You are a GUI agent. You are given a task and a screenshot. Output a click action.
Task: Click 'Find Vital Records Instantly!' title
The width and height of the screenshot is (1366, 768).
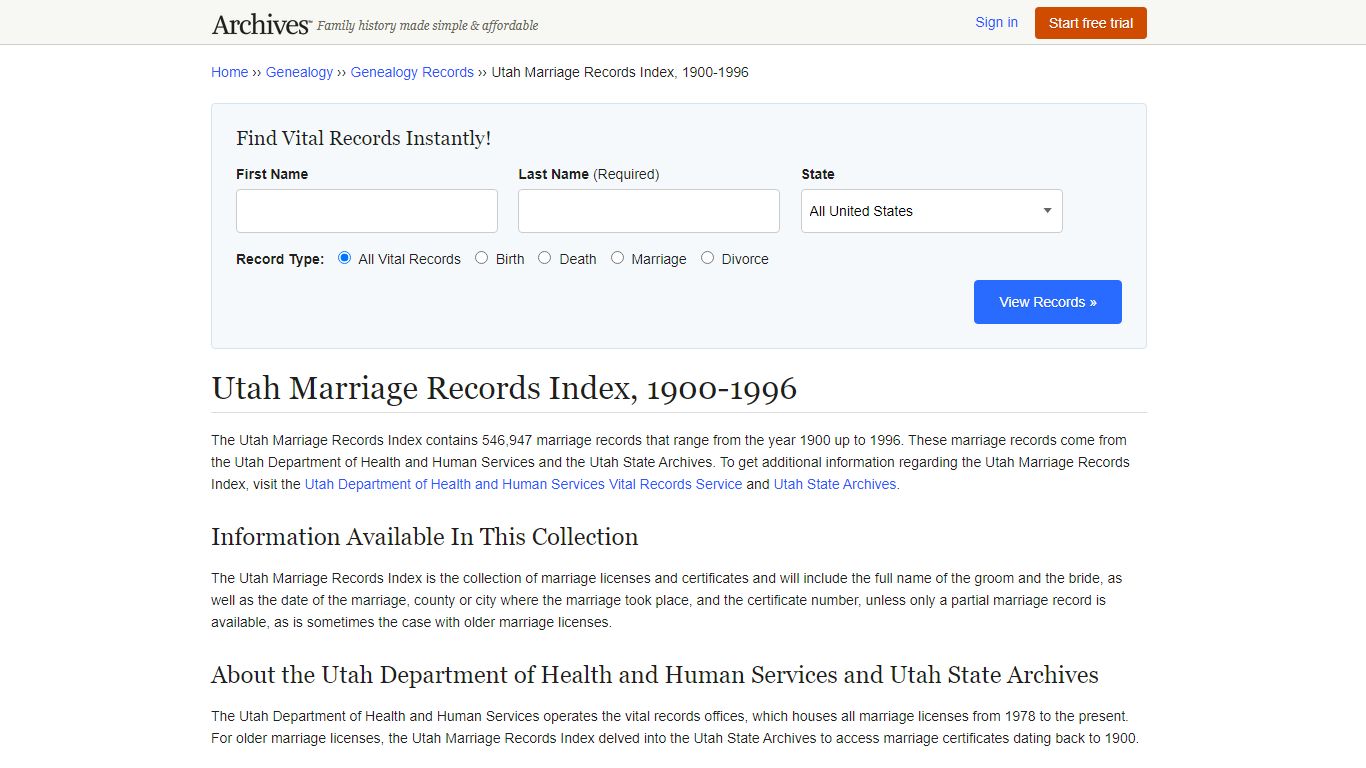tap(363, 138)
